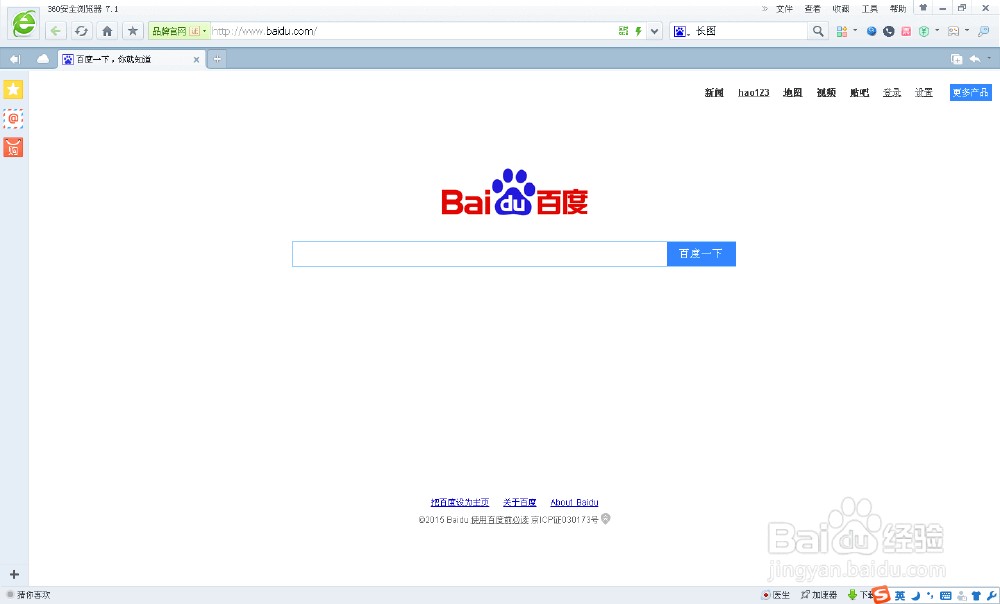Bookmark this page with the star button

[x=133, y=31]
